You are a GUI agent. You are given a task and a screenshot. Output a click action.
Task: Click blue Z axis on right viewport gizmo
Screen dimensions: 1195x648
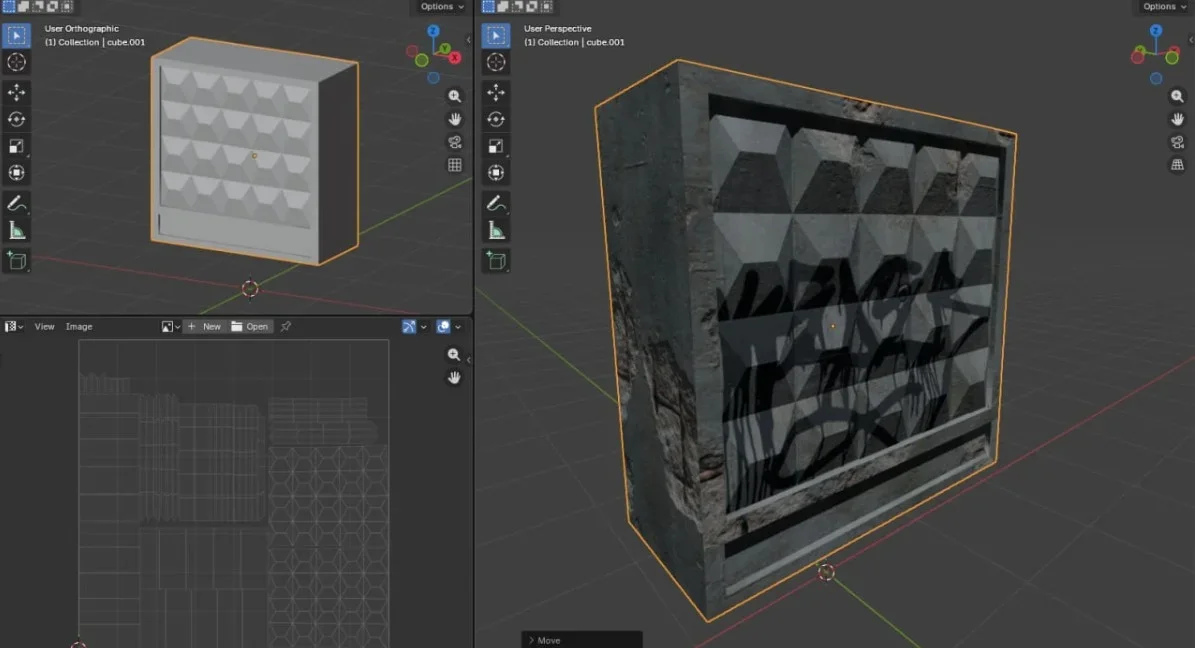pos(1156,31)
